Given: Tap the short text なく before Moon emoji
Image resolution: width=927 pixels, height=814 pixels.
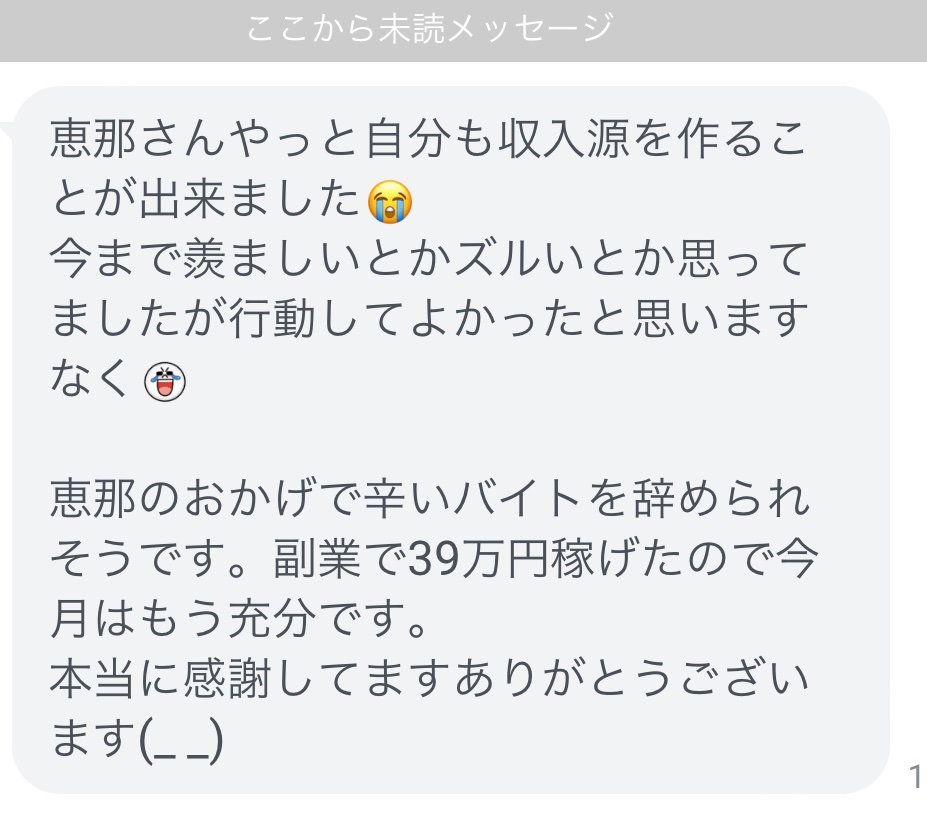Looking at the screenshot, I should click(90, 379).
